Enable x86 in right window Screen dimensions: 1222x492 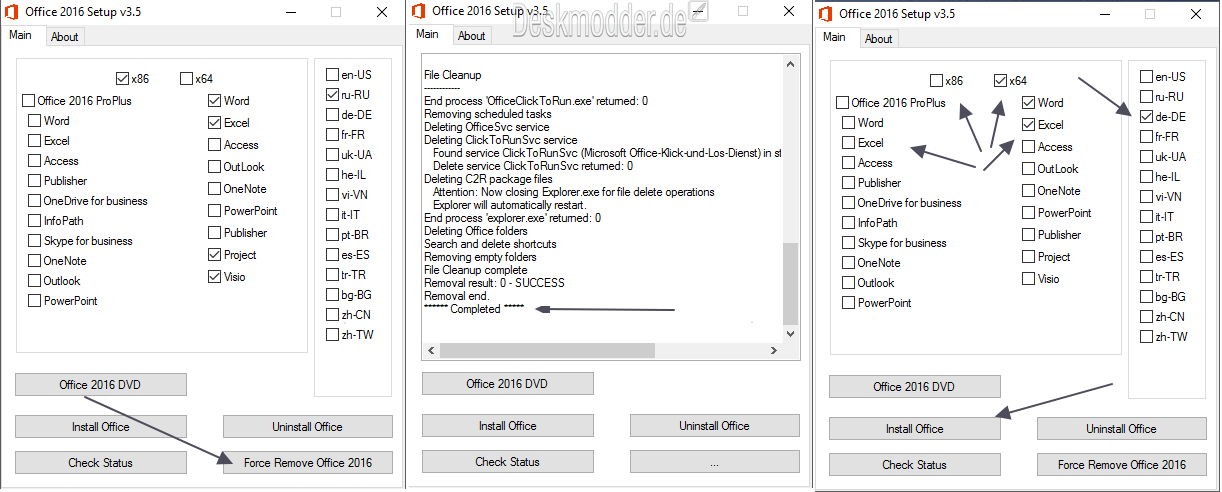pyautogui.click(x=937, y=81)
